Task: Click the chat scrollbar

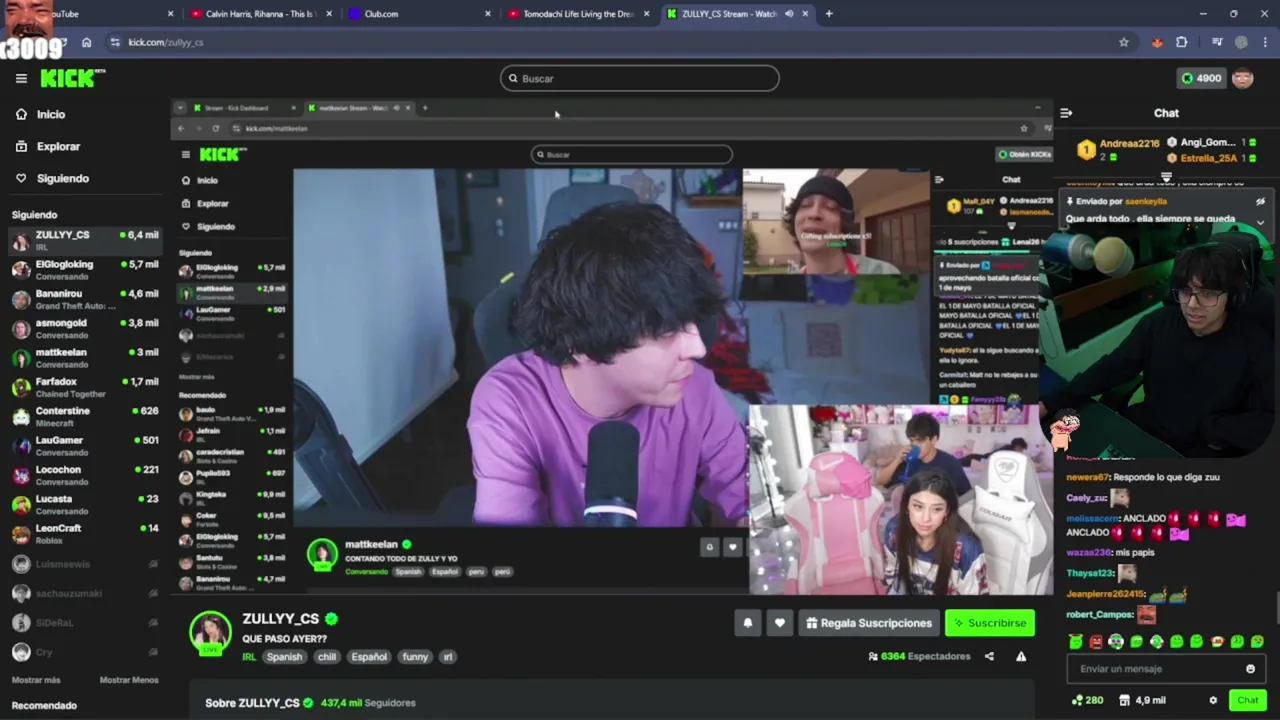Action: point(1277,606)
